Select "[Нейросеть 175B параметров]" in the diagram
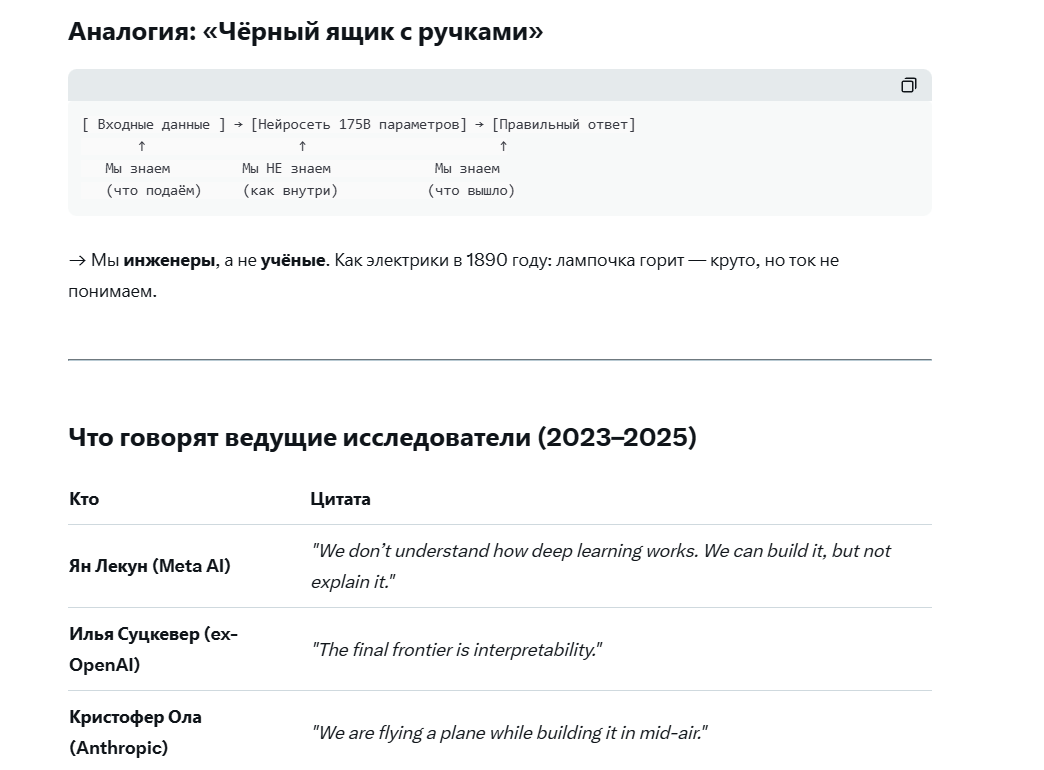This screenshot has height=770, width=1044. click(358, 124)
